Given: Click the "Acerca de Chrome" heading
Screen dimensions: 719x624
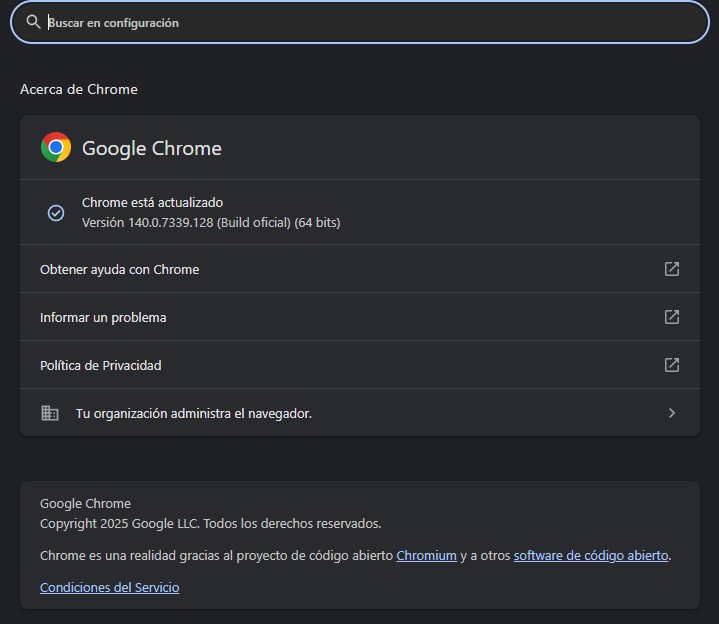Looking at the screenshot, I should [79, 89].
